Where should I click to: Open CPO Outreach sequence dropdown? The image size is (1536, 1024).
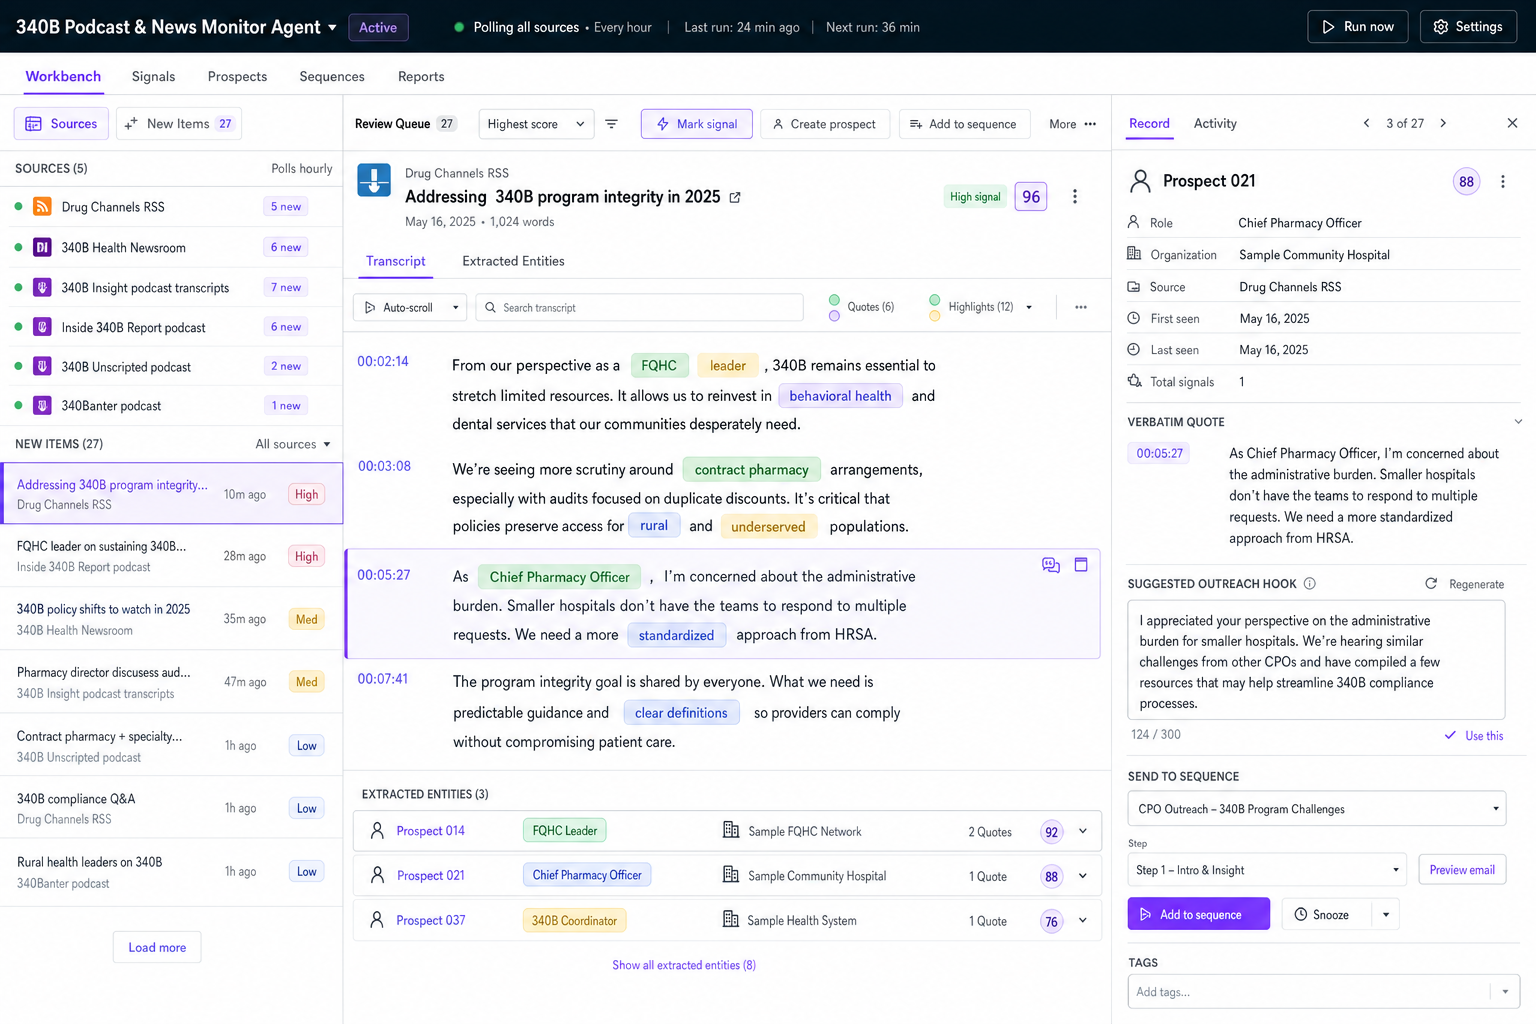1317,809
